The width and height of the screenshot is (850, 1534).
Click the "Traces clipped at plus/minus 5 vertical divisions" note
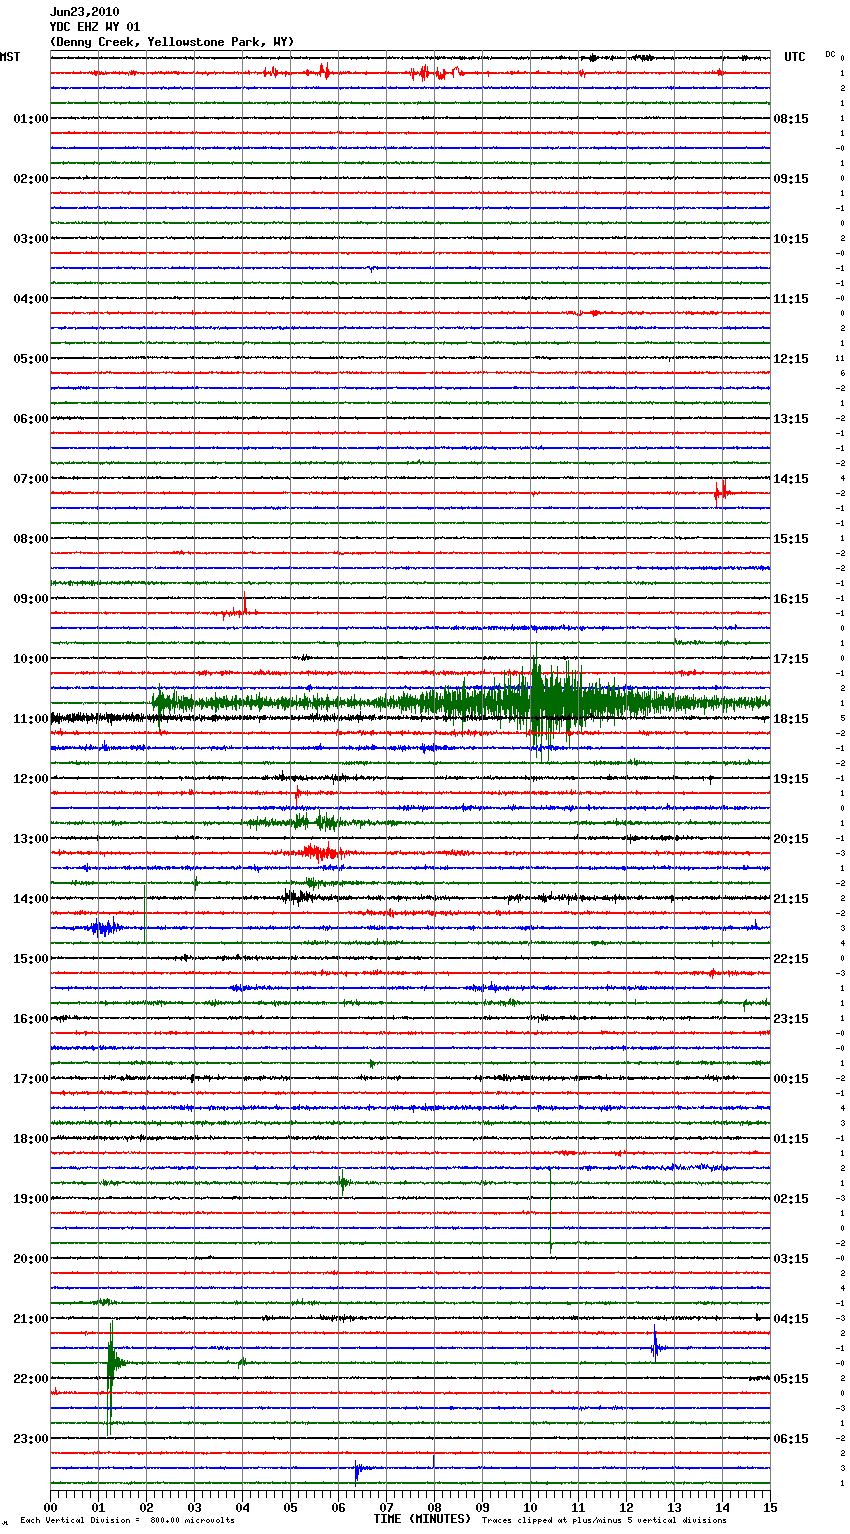coord(604,1521)
